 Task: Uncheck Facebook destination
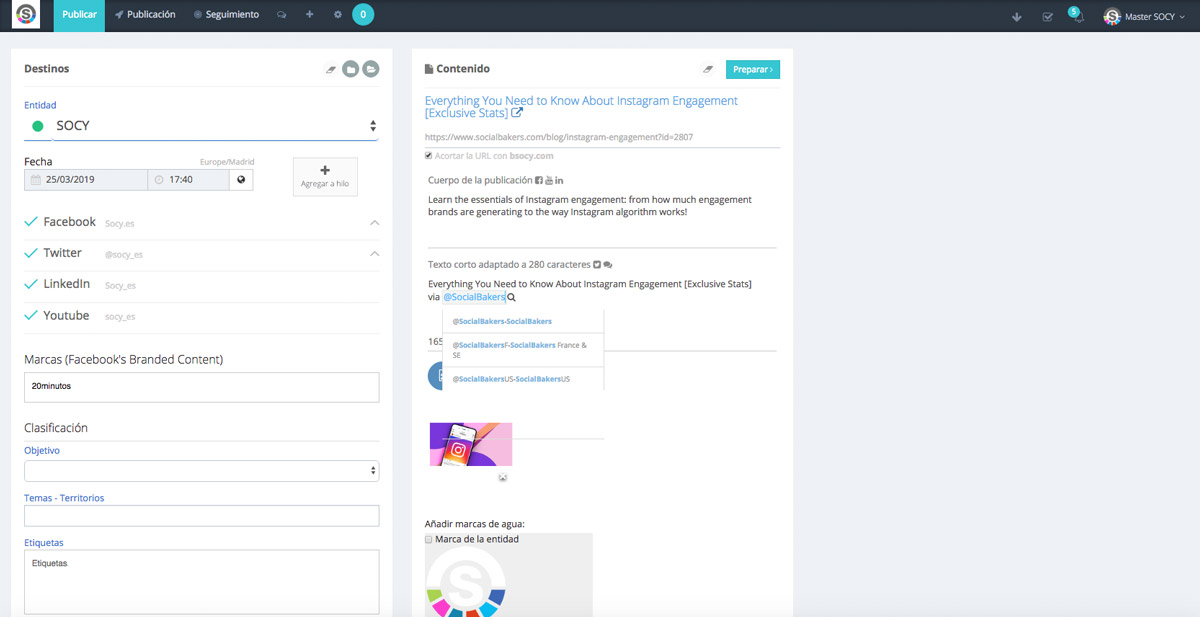click(31, 222)
